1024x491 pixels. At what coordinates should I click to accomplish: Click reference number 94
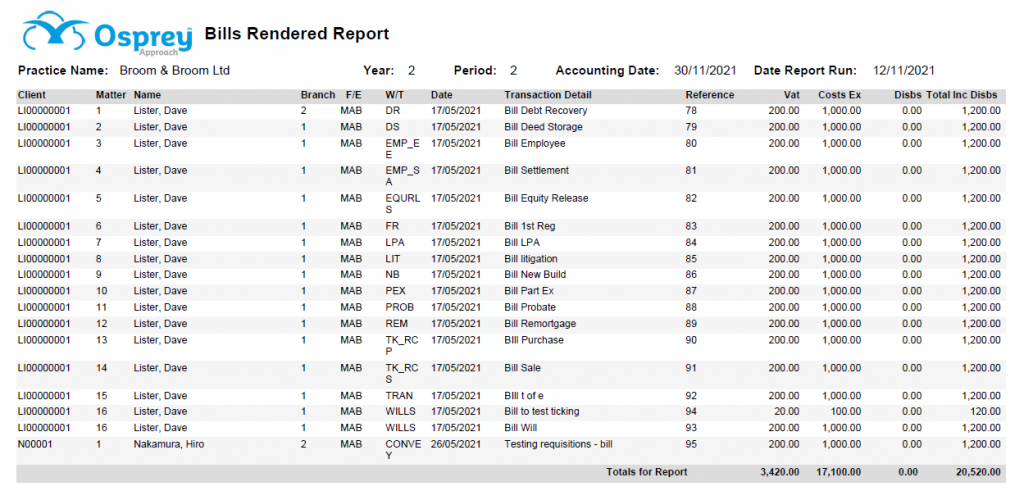(x=691, y=411)
